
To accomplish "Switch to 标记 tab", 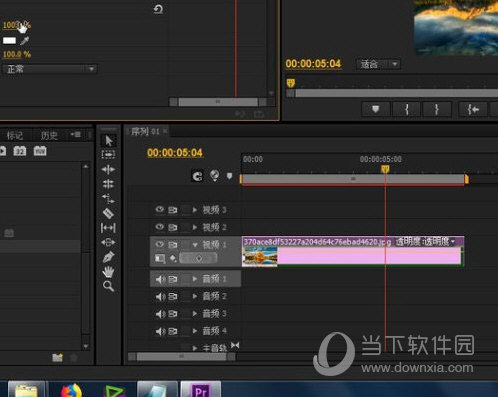I will (x=15, y=135).
